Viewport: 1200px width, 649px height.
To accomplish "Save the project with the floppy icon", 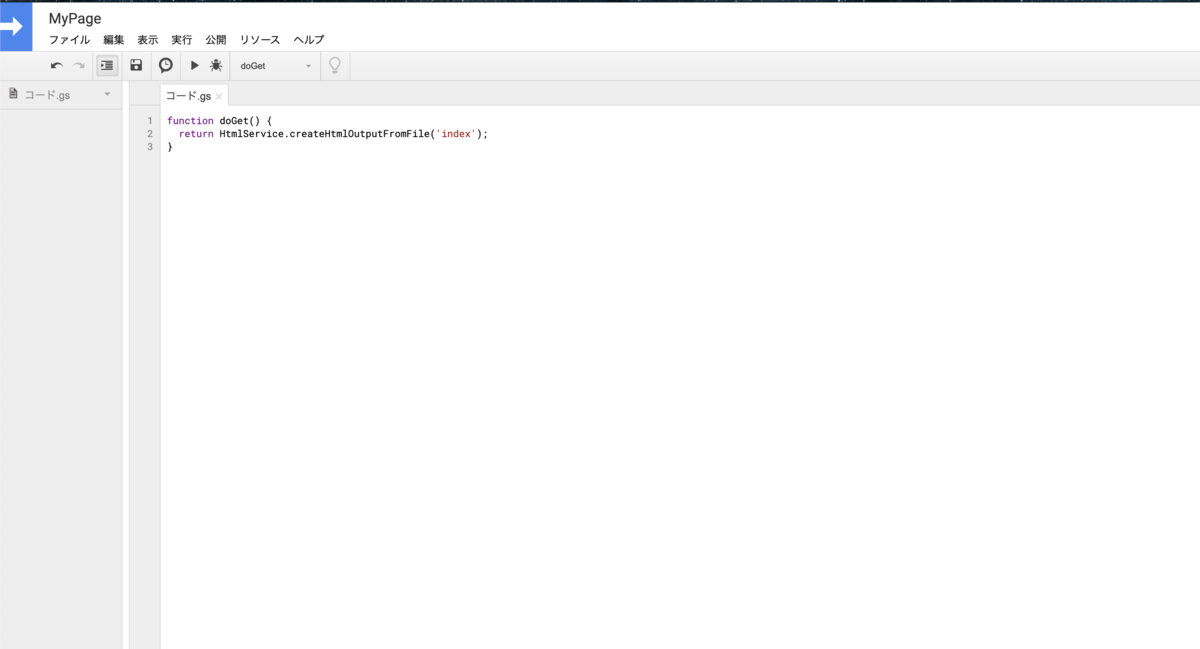I will [136, 65].
